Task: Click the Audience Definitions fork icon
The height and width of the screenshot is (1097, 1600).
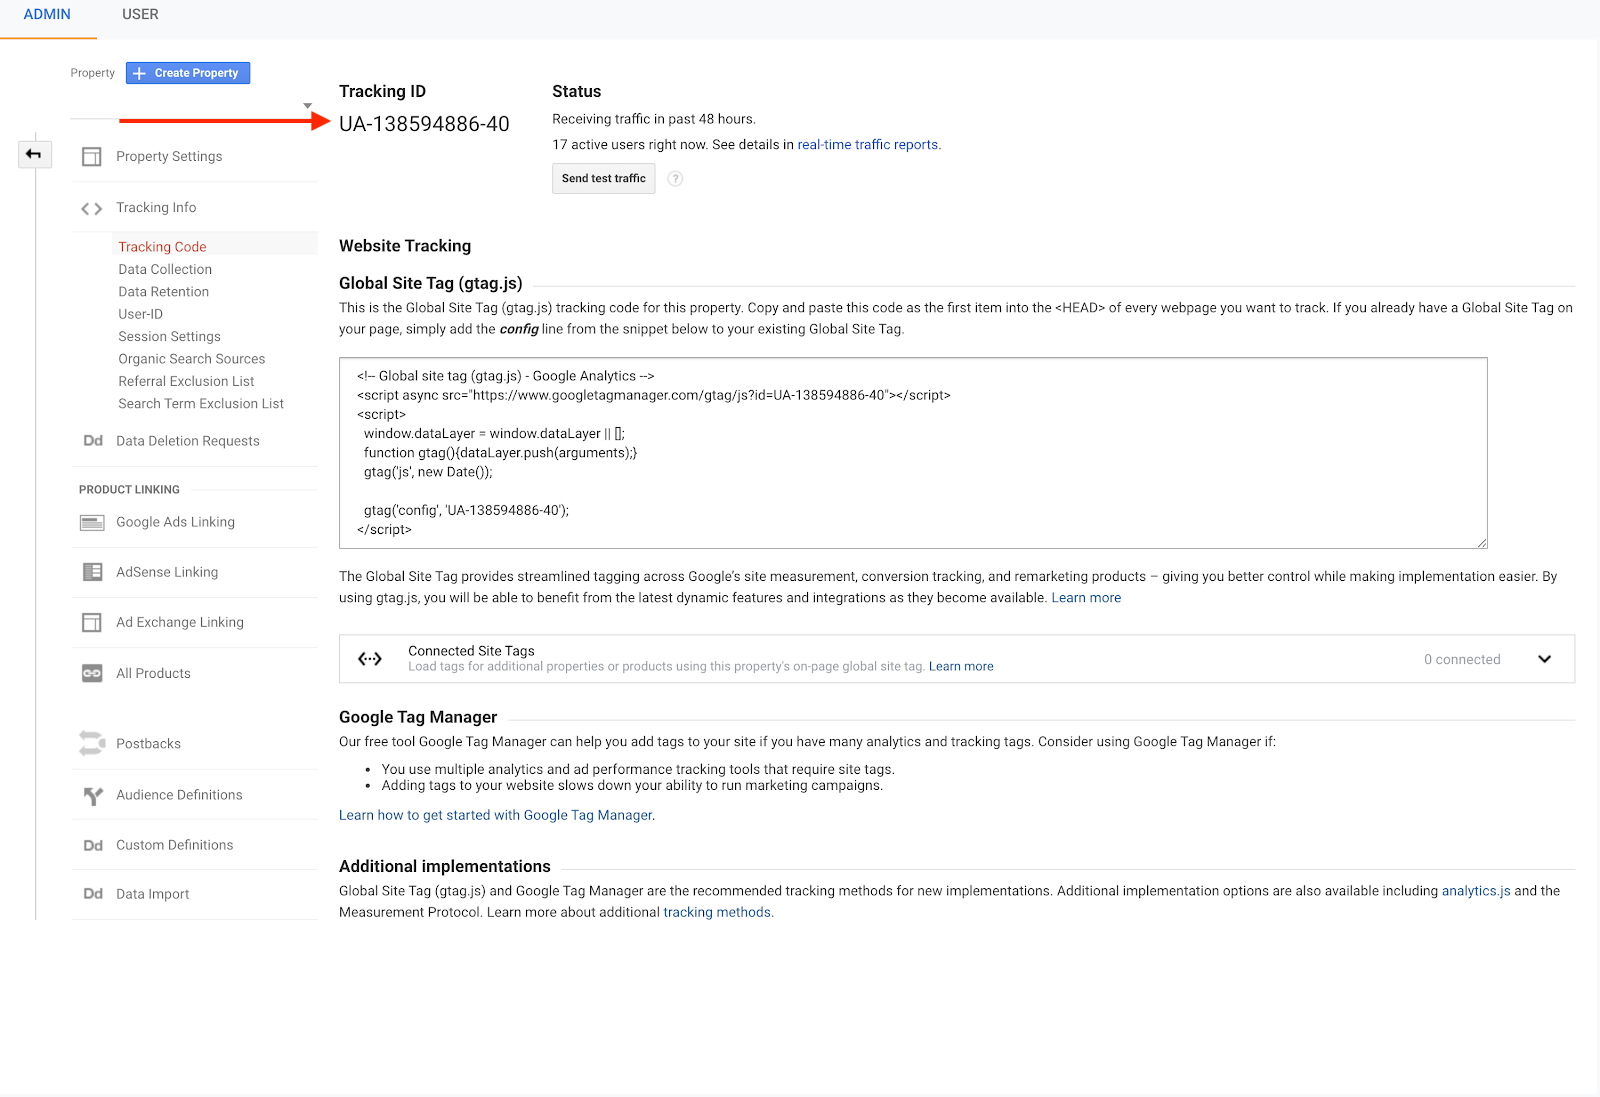Action: (93, 796)
